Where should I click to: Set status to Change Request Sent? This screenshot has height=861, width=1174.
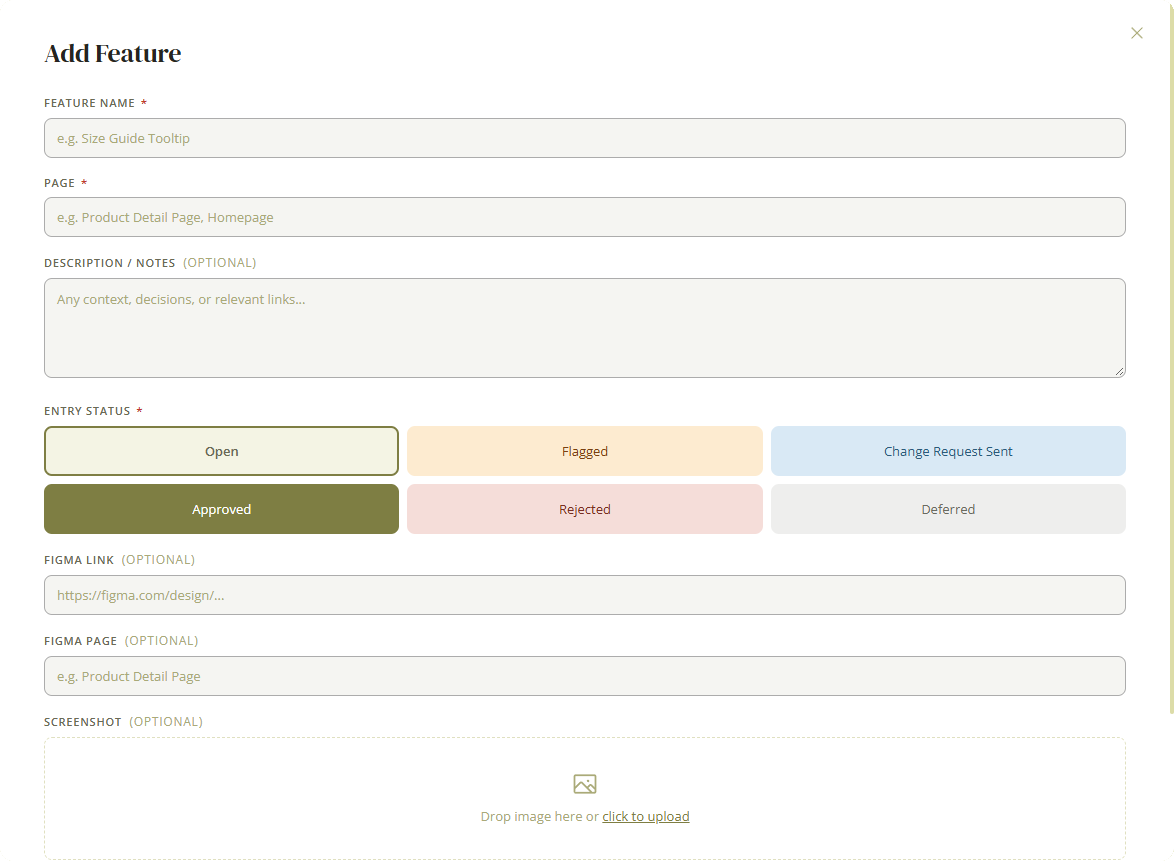point(948,451)
